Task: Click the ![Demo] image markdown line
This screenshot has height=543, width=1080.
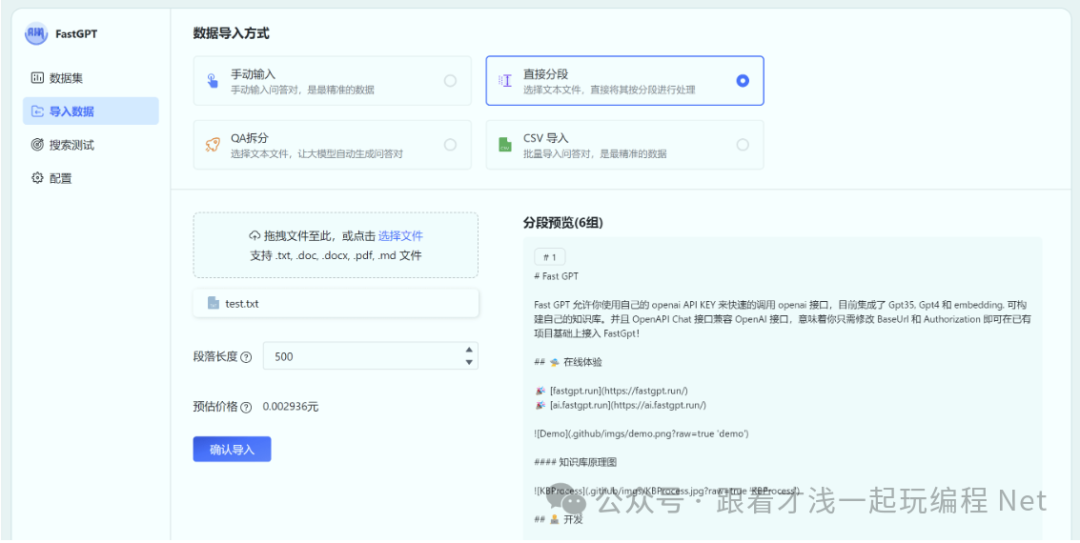Action: pos(642,433)
